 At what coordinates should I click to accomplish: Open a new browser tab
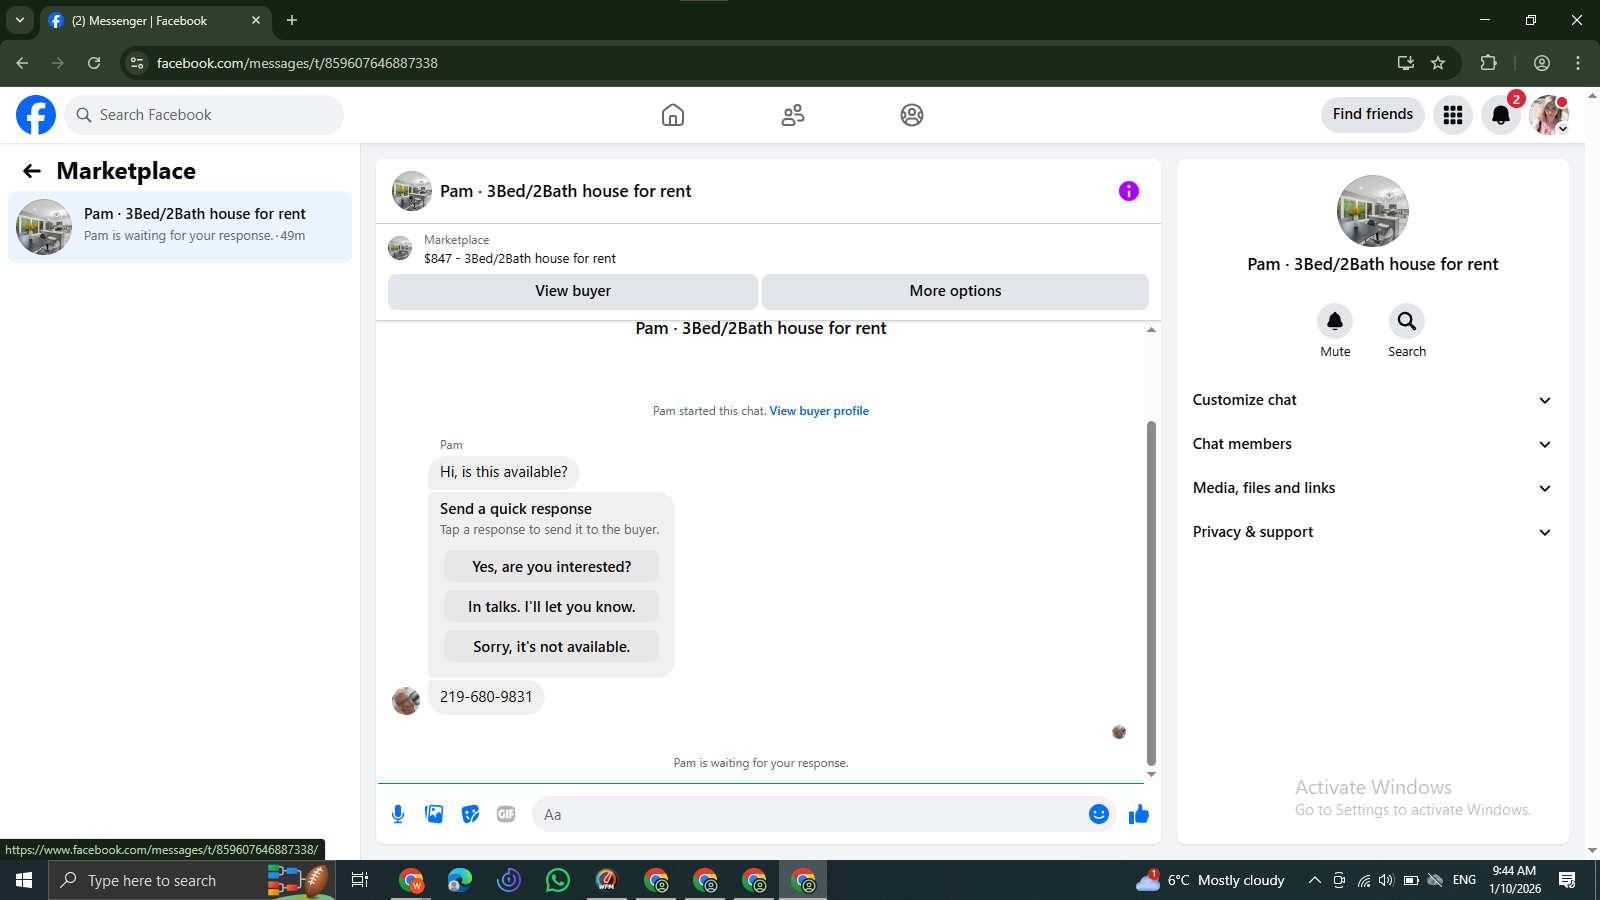(x=292, y=20)
